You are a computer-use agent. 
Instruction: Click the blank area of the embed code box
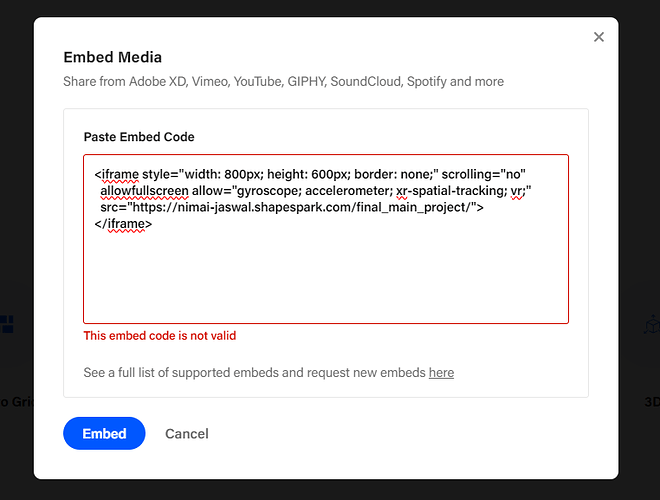click(x=326, y=278)
